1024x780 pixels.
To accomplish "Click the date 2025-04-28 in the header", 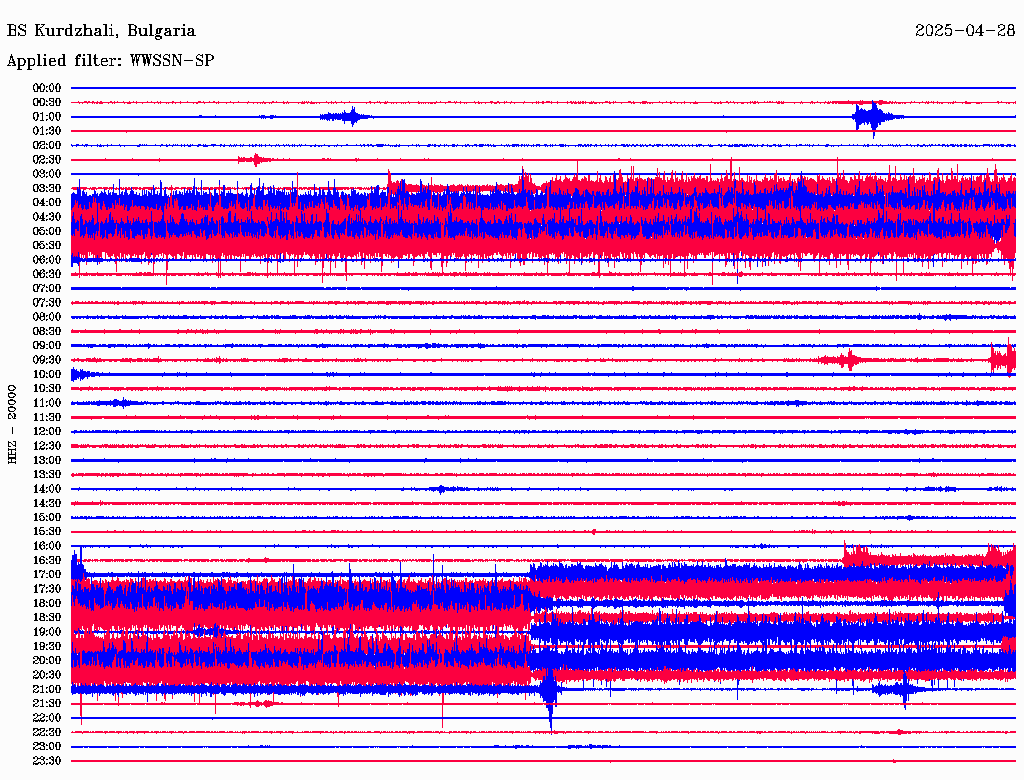I will click(964, 31).
